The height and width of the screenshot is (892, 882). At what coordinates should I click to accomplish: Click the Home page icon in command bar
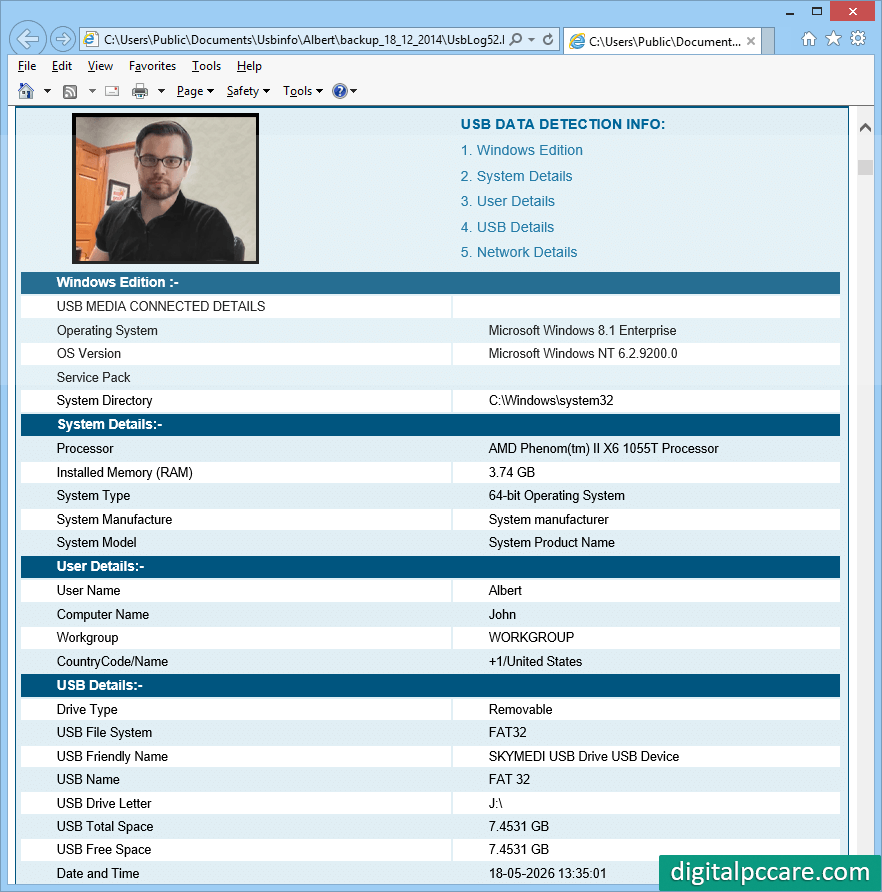[26, 91]
